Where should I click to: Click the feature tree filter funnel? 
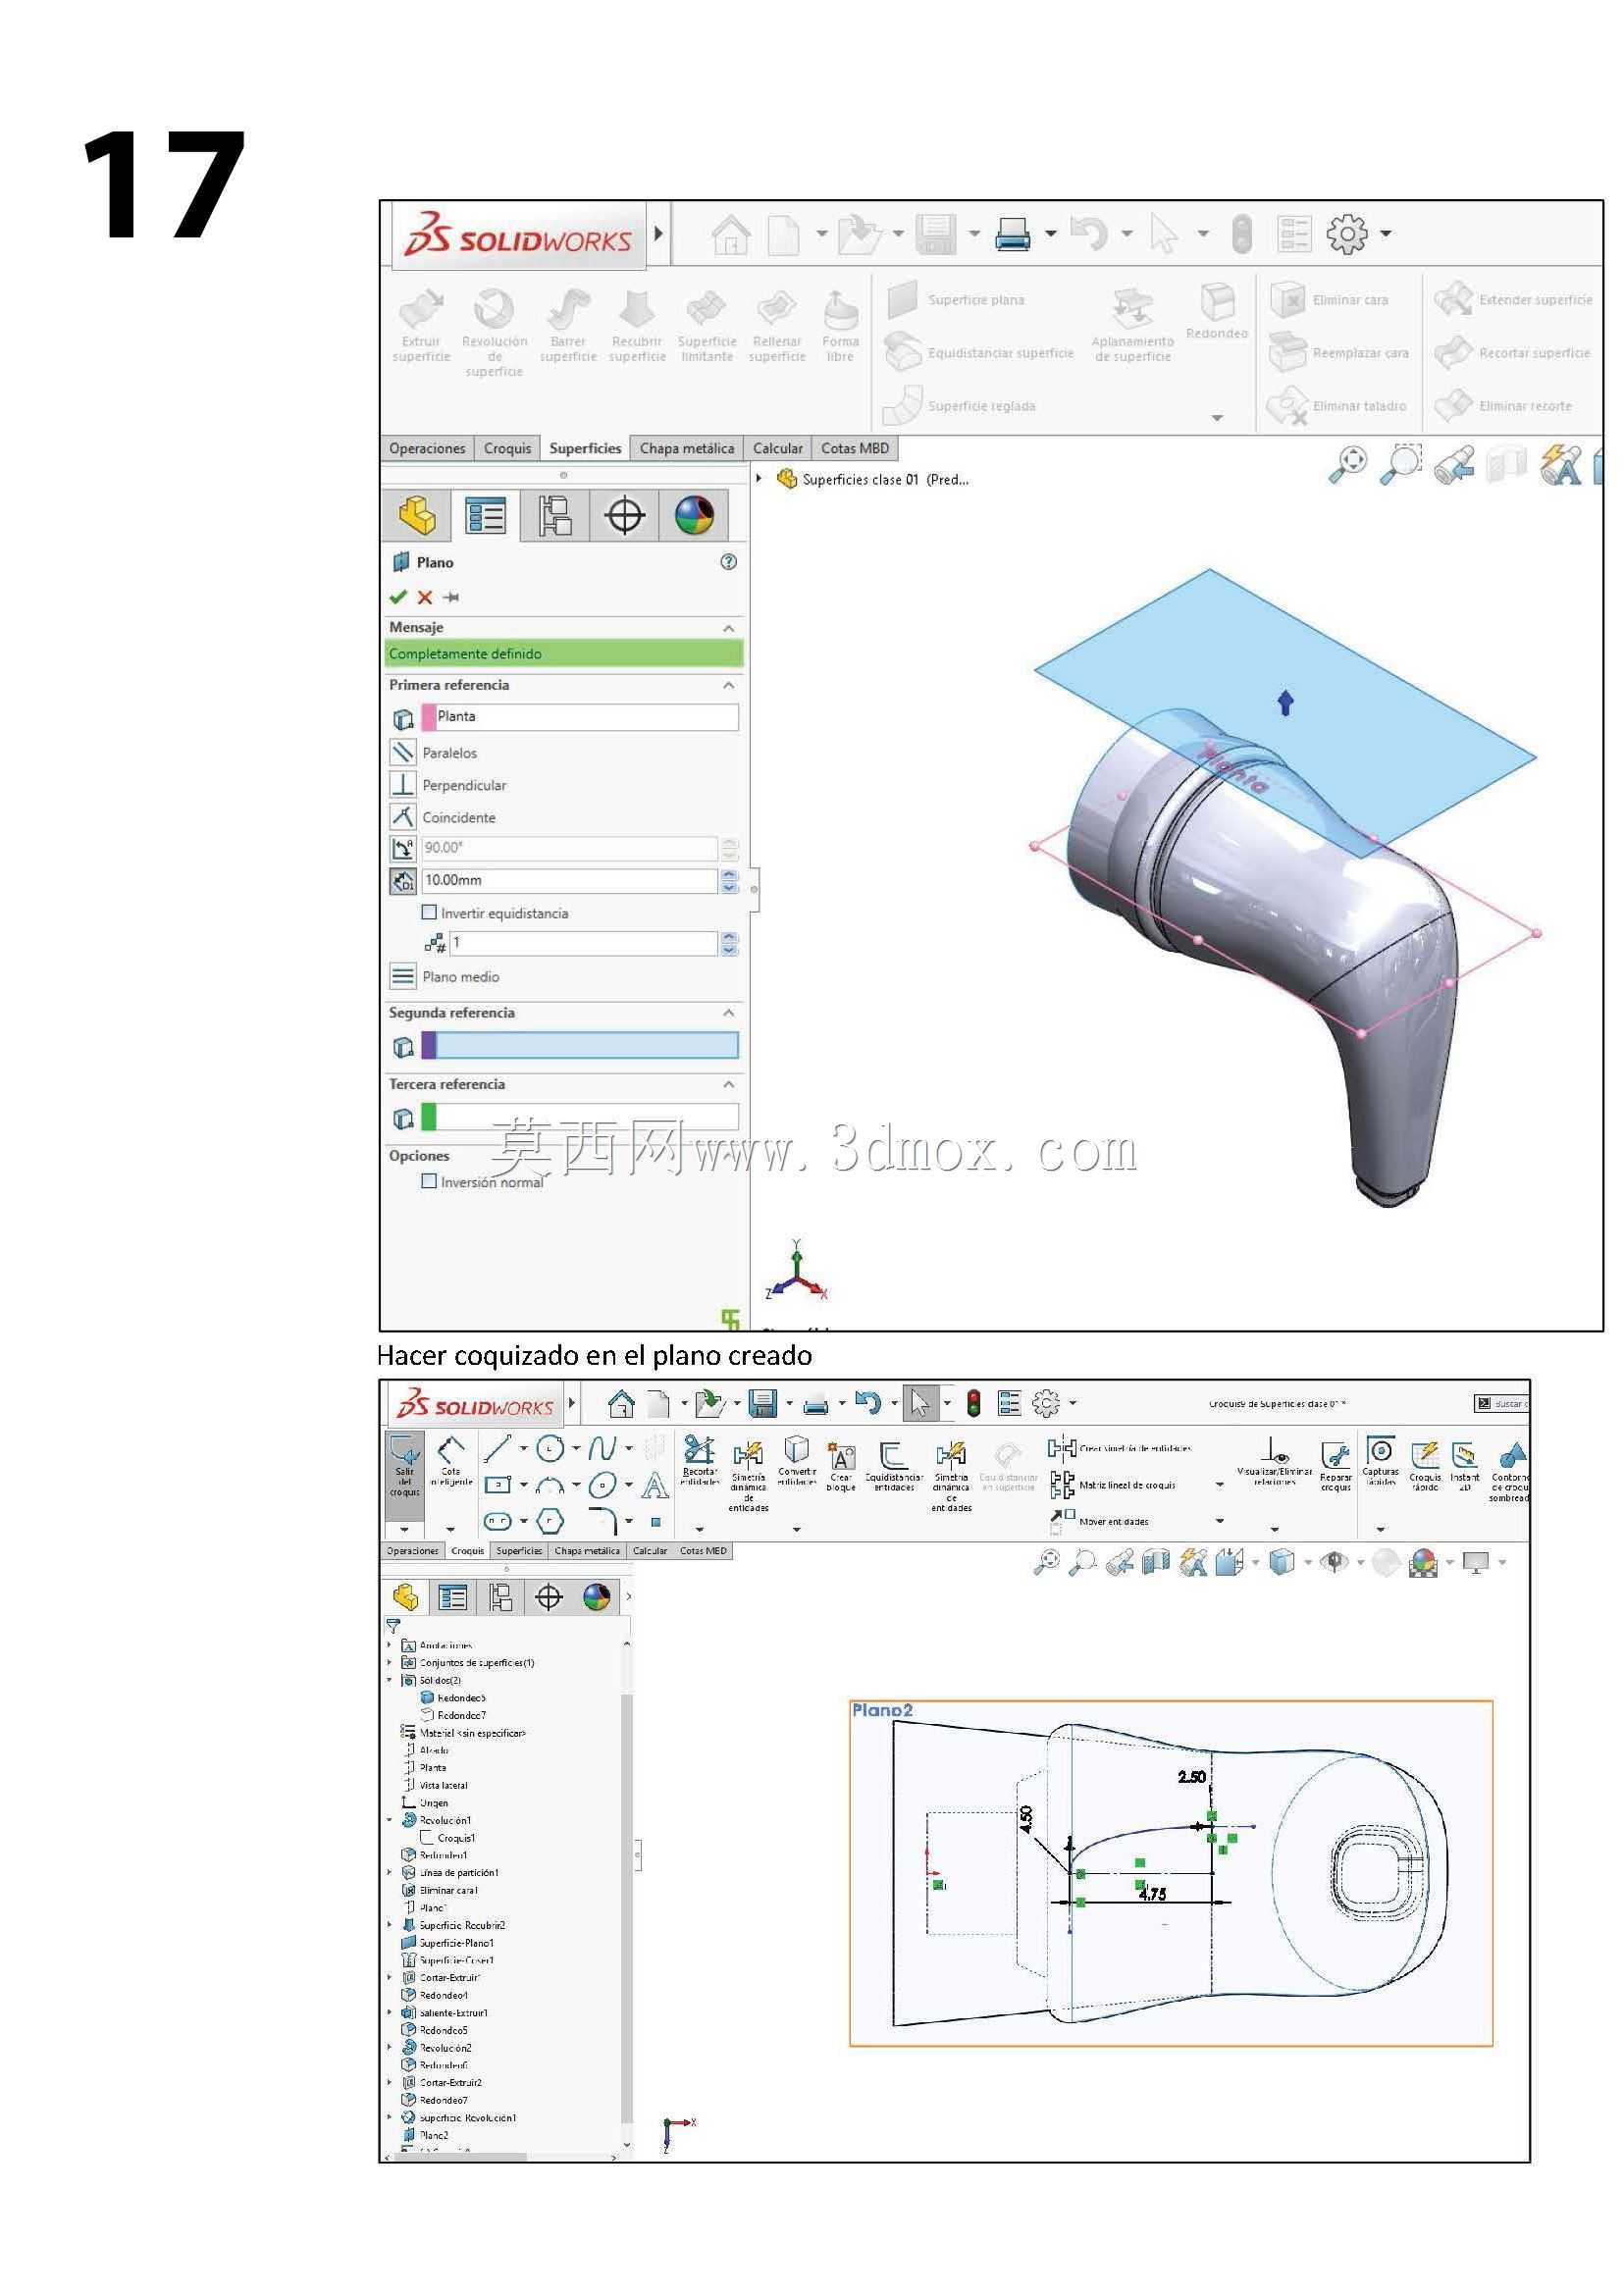[393, 1627]
